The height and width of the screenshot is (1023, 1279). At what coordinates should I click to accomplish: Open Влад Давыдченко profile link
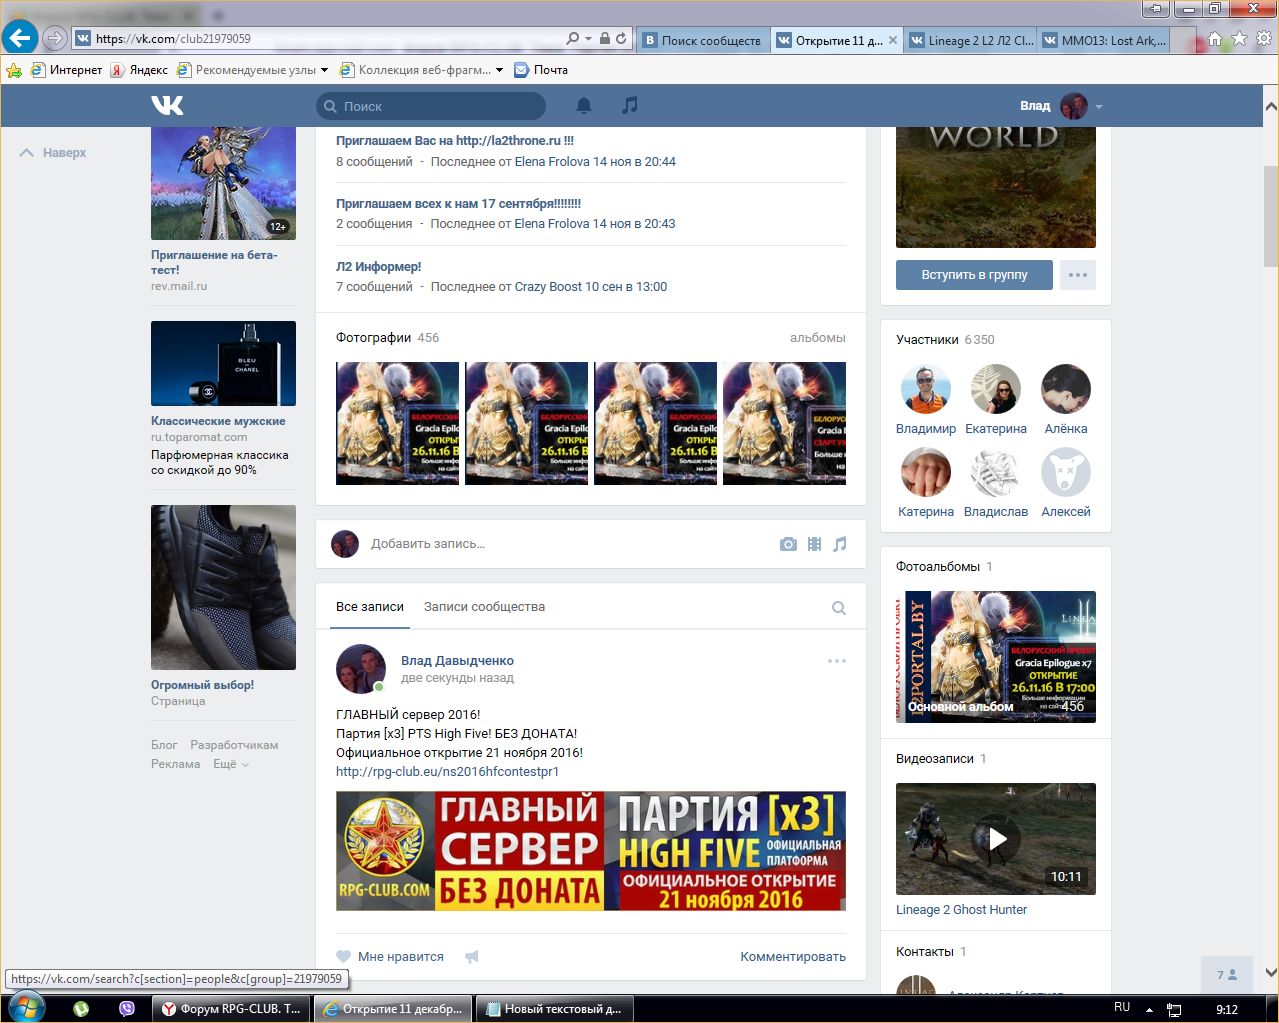[x=457, y=660]
